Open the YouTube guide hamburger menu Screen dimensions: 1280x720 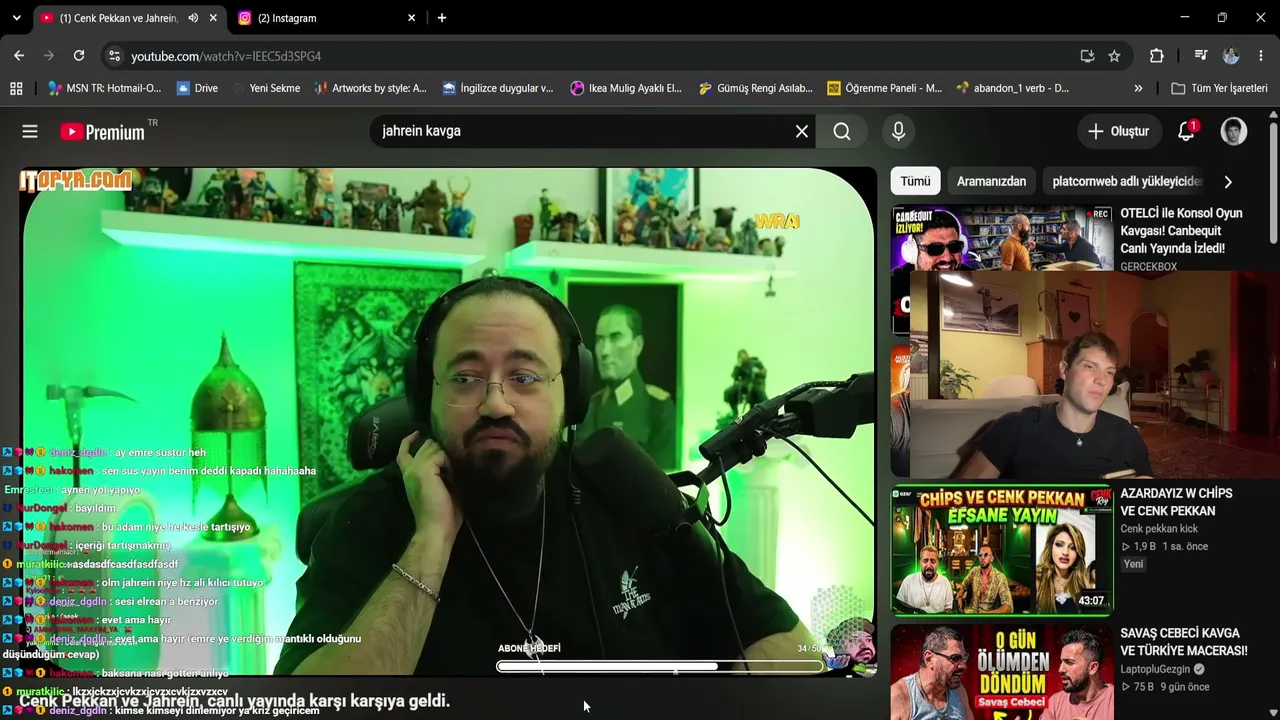tap(30, 131)
